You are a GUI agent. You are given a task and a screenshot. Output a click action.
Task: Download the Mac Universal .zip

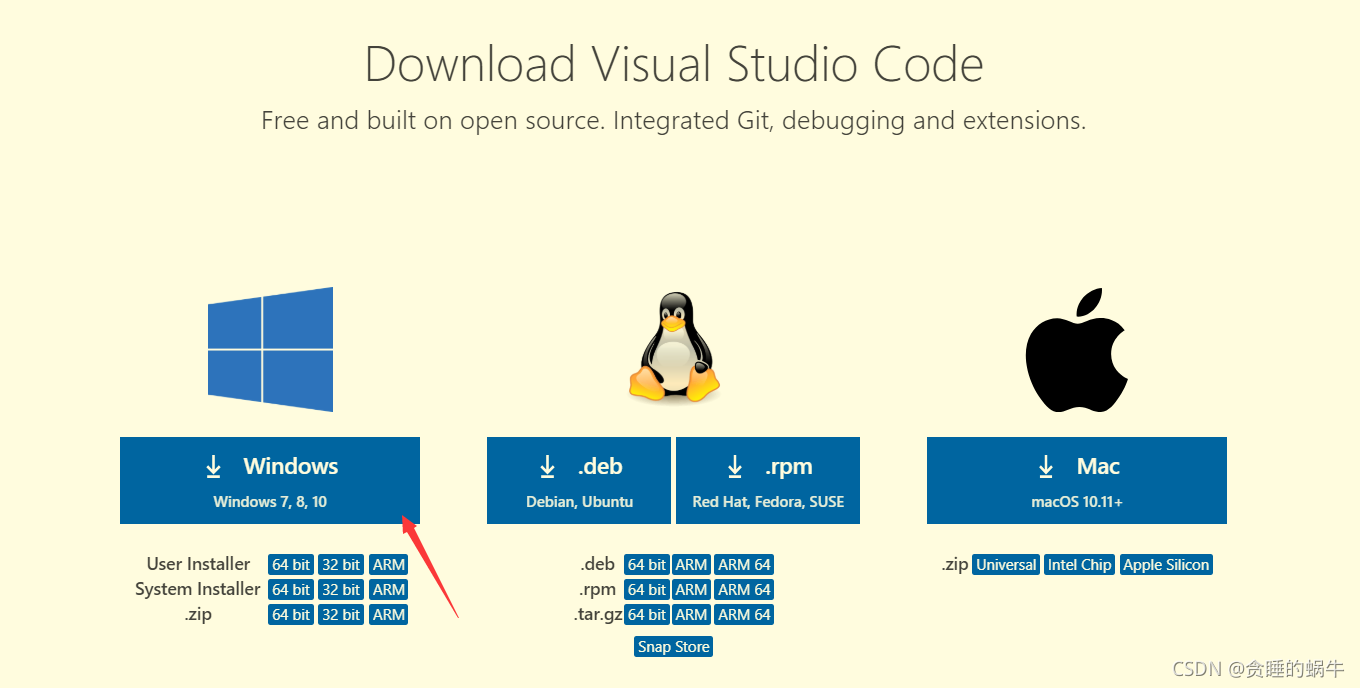coord(1006,565)
